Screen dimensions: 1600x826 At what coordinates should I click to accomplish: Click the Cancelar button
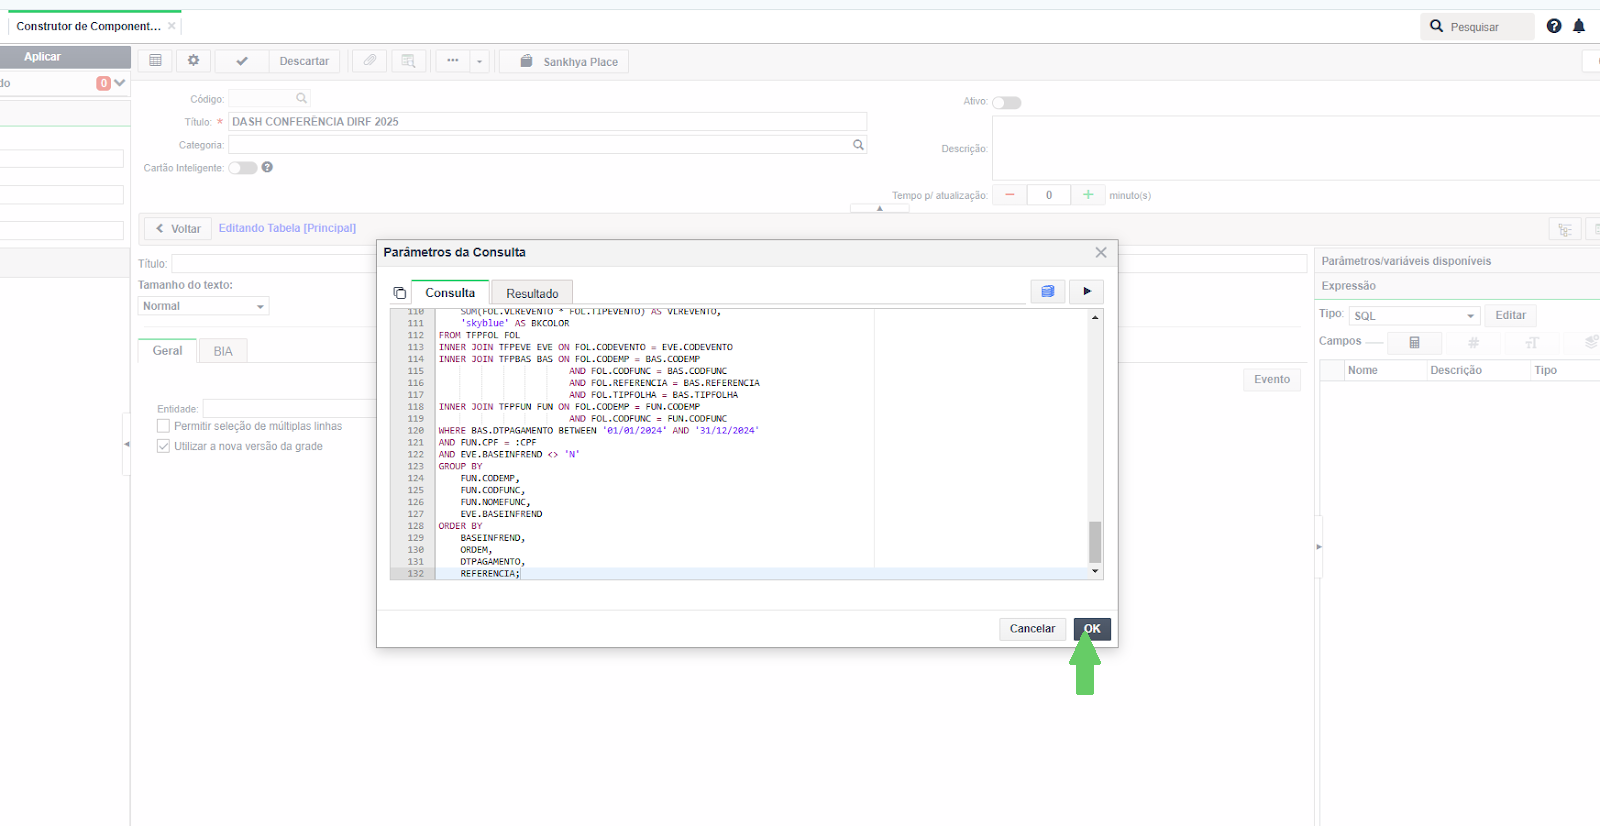tap(1032, 629)
